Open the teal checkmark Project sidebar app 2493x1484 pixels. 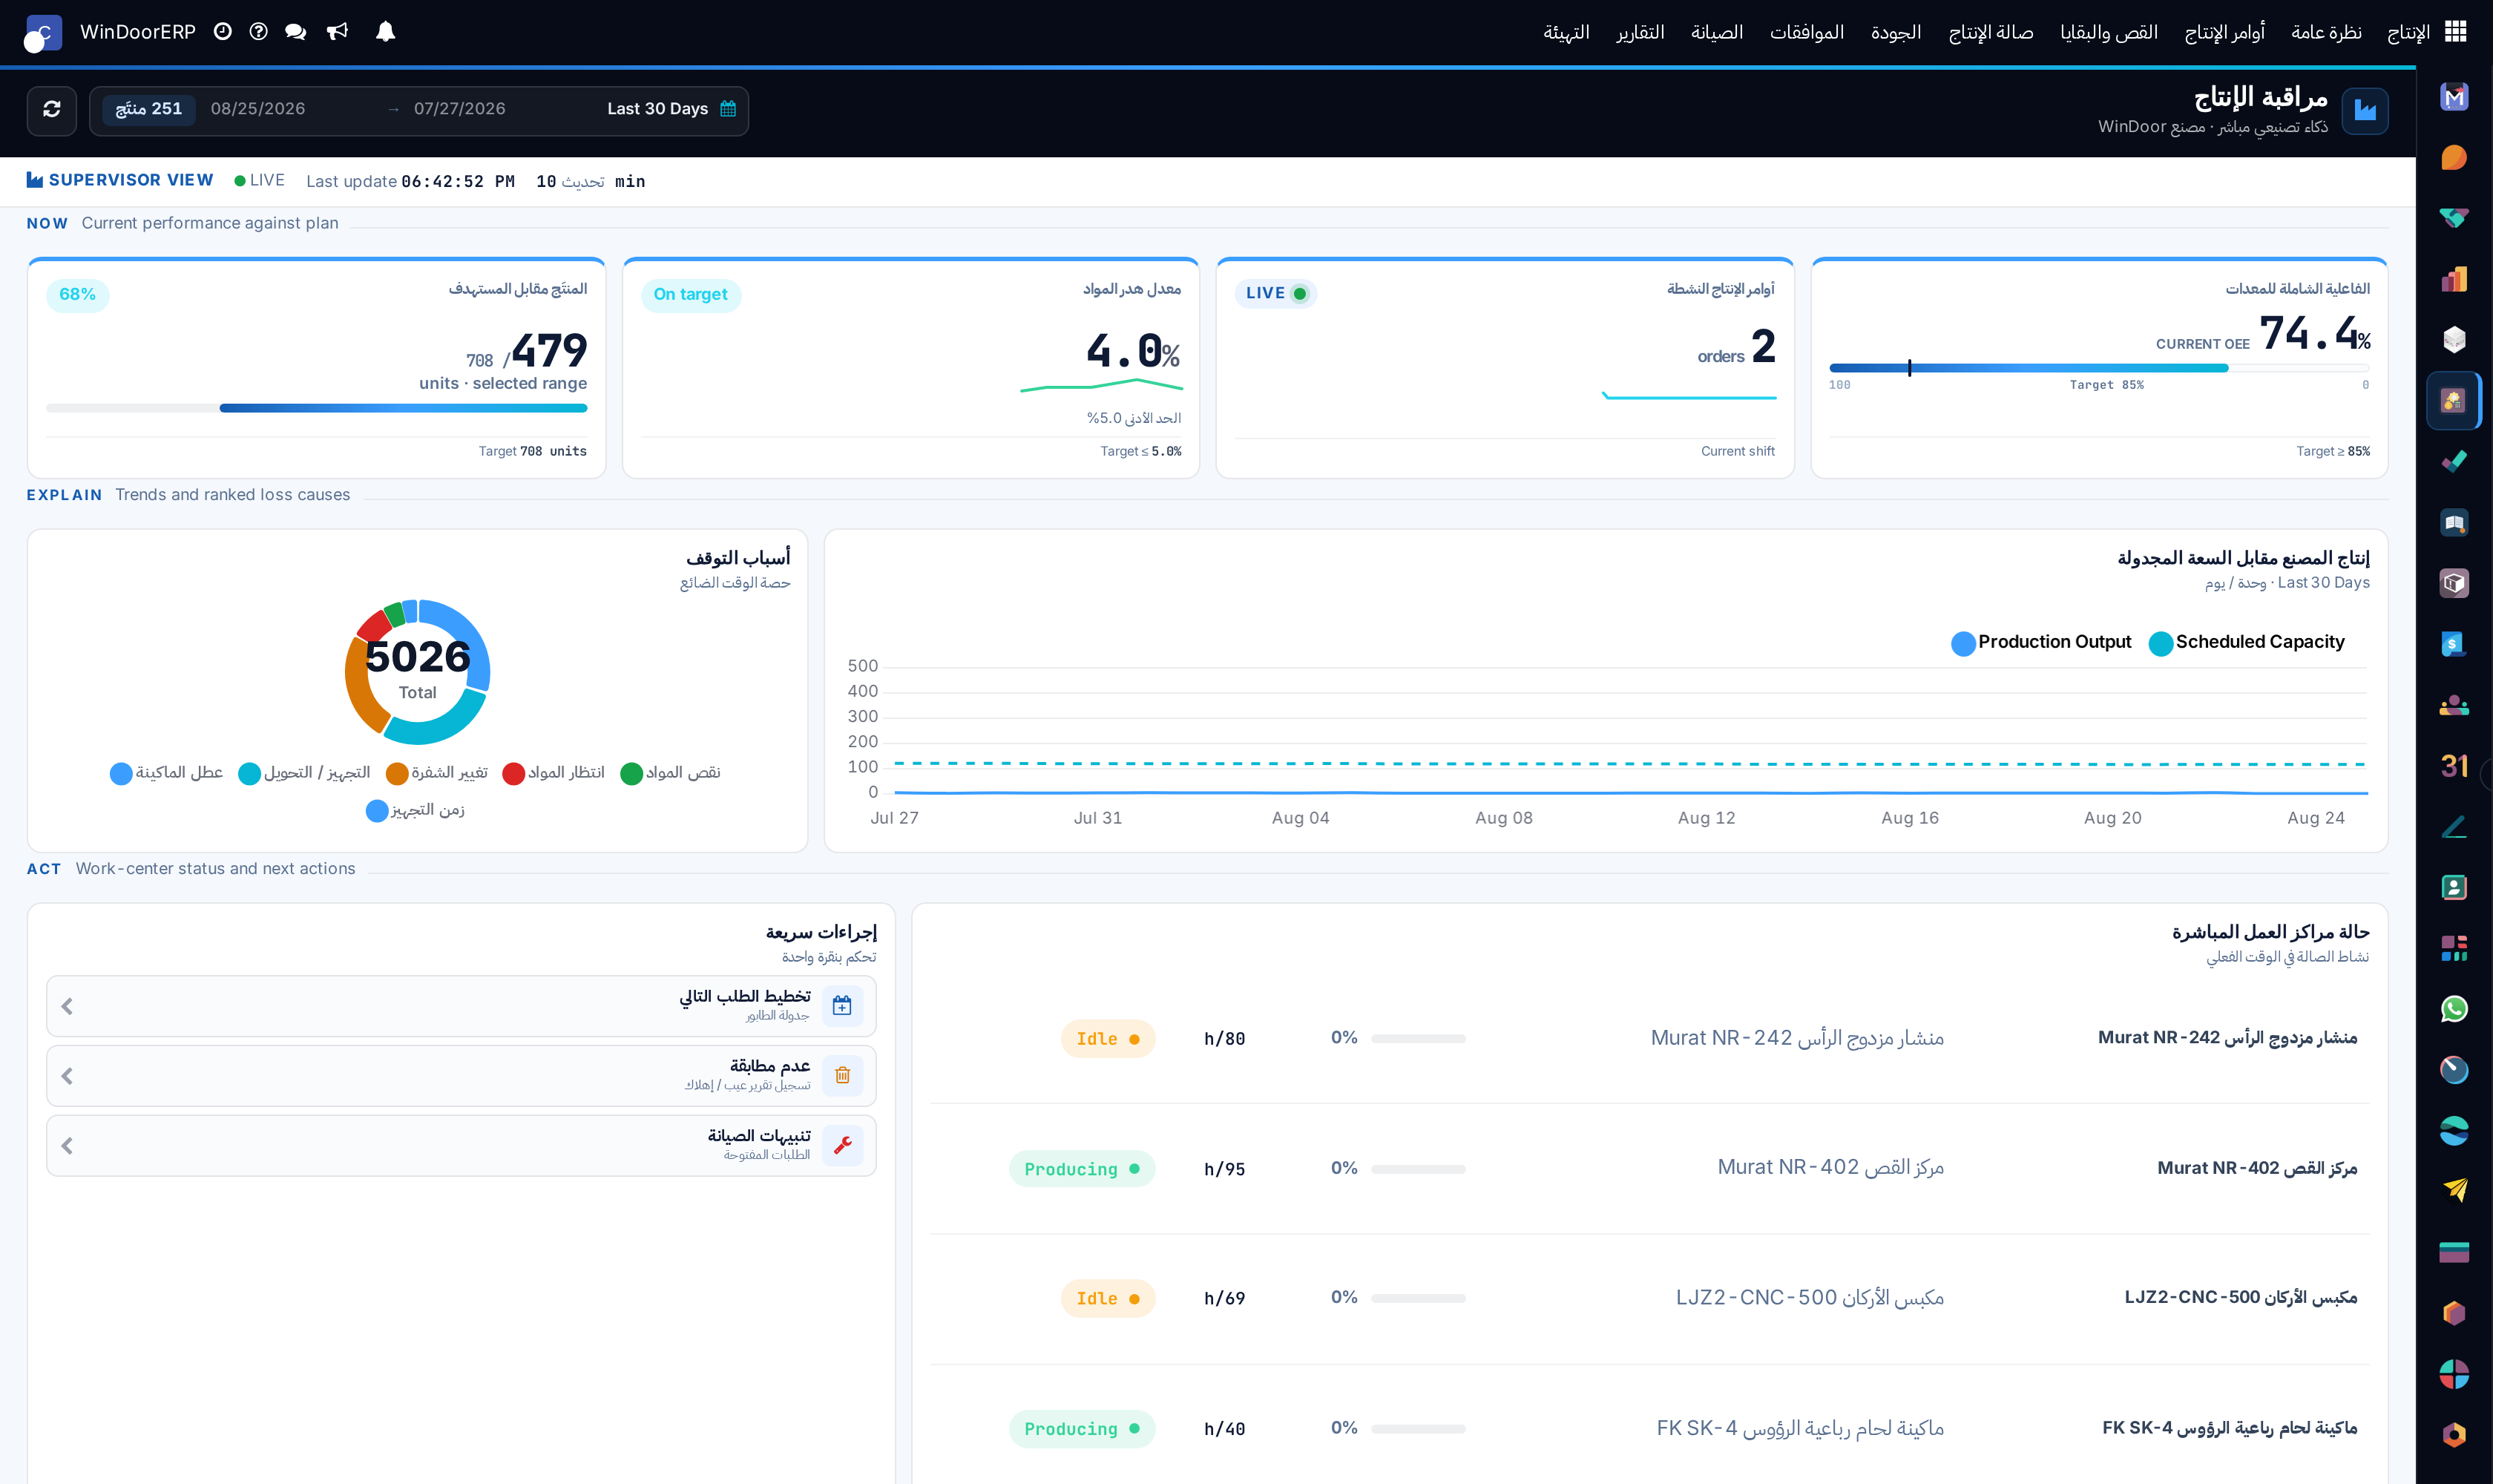(x=2454, y=462)
